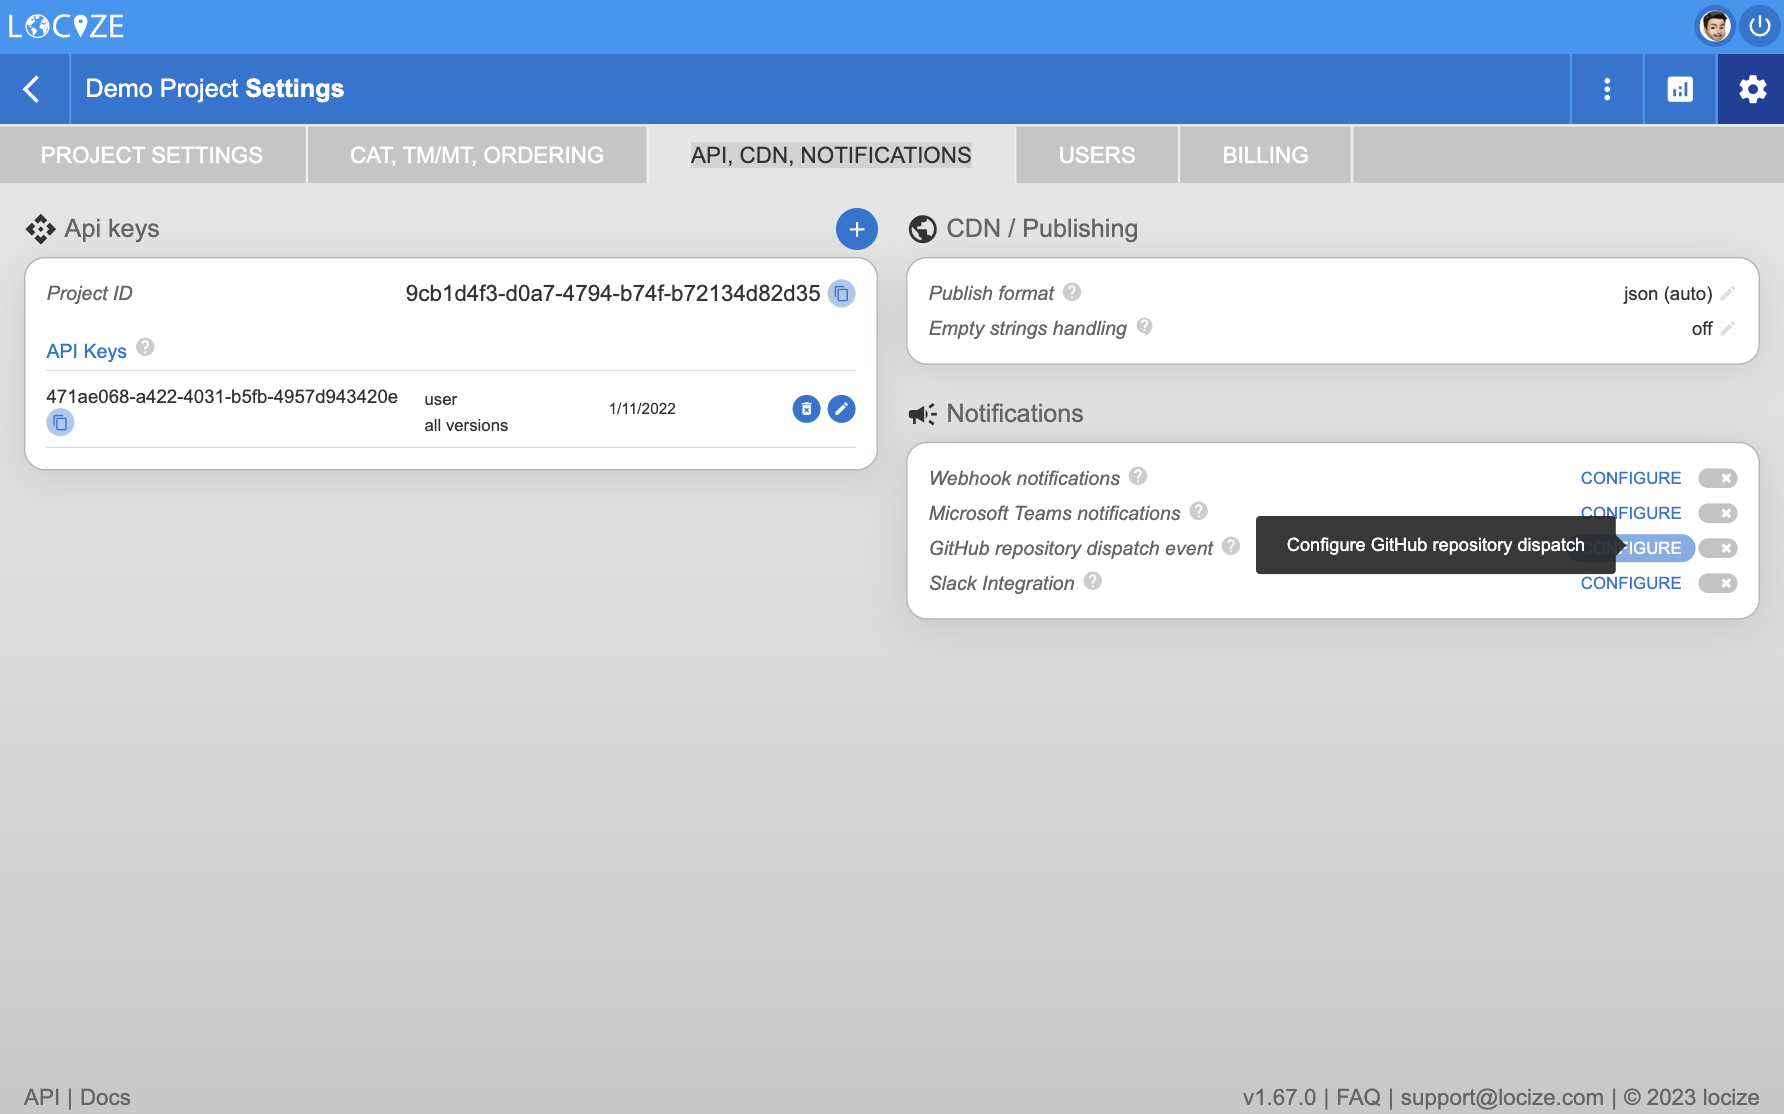Click the user profile avatar
Screen dimensions: 1784x1114
[1715, 26]
